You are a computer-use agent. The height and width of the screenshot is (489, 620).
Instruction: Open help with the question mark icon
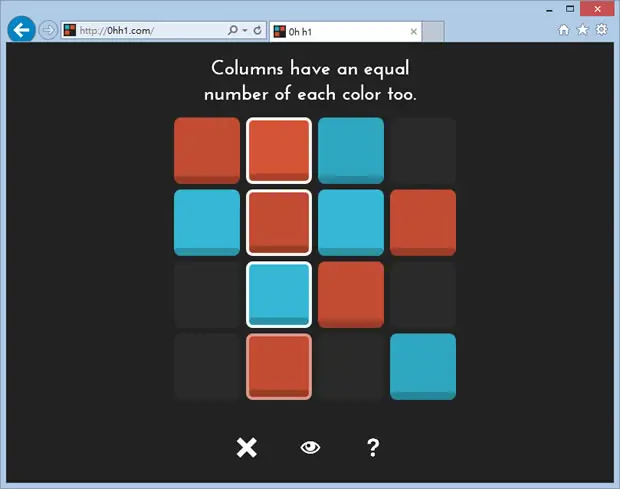373,448
